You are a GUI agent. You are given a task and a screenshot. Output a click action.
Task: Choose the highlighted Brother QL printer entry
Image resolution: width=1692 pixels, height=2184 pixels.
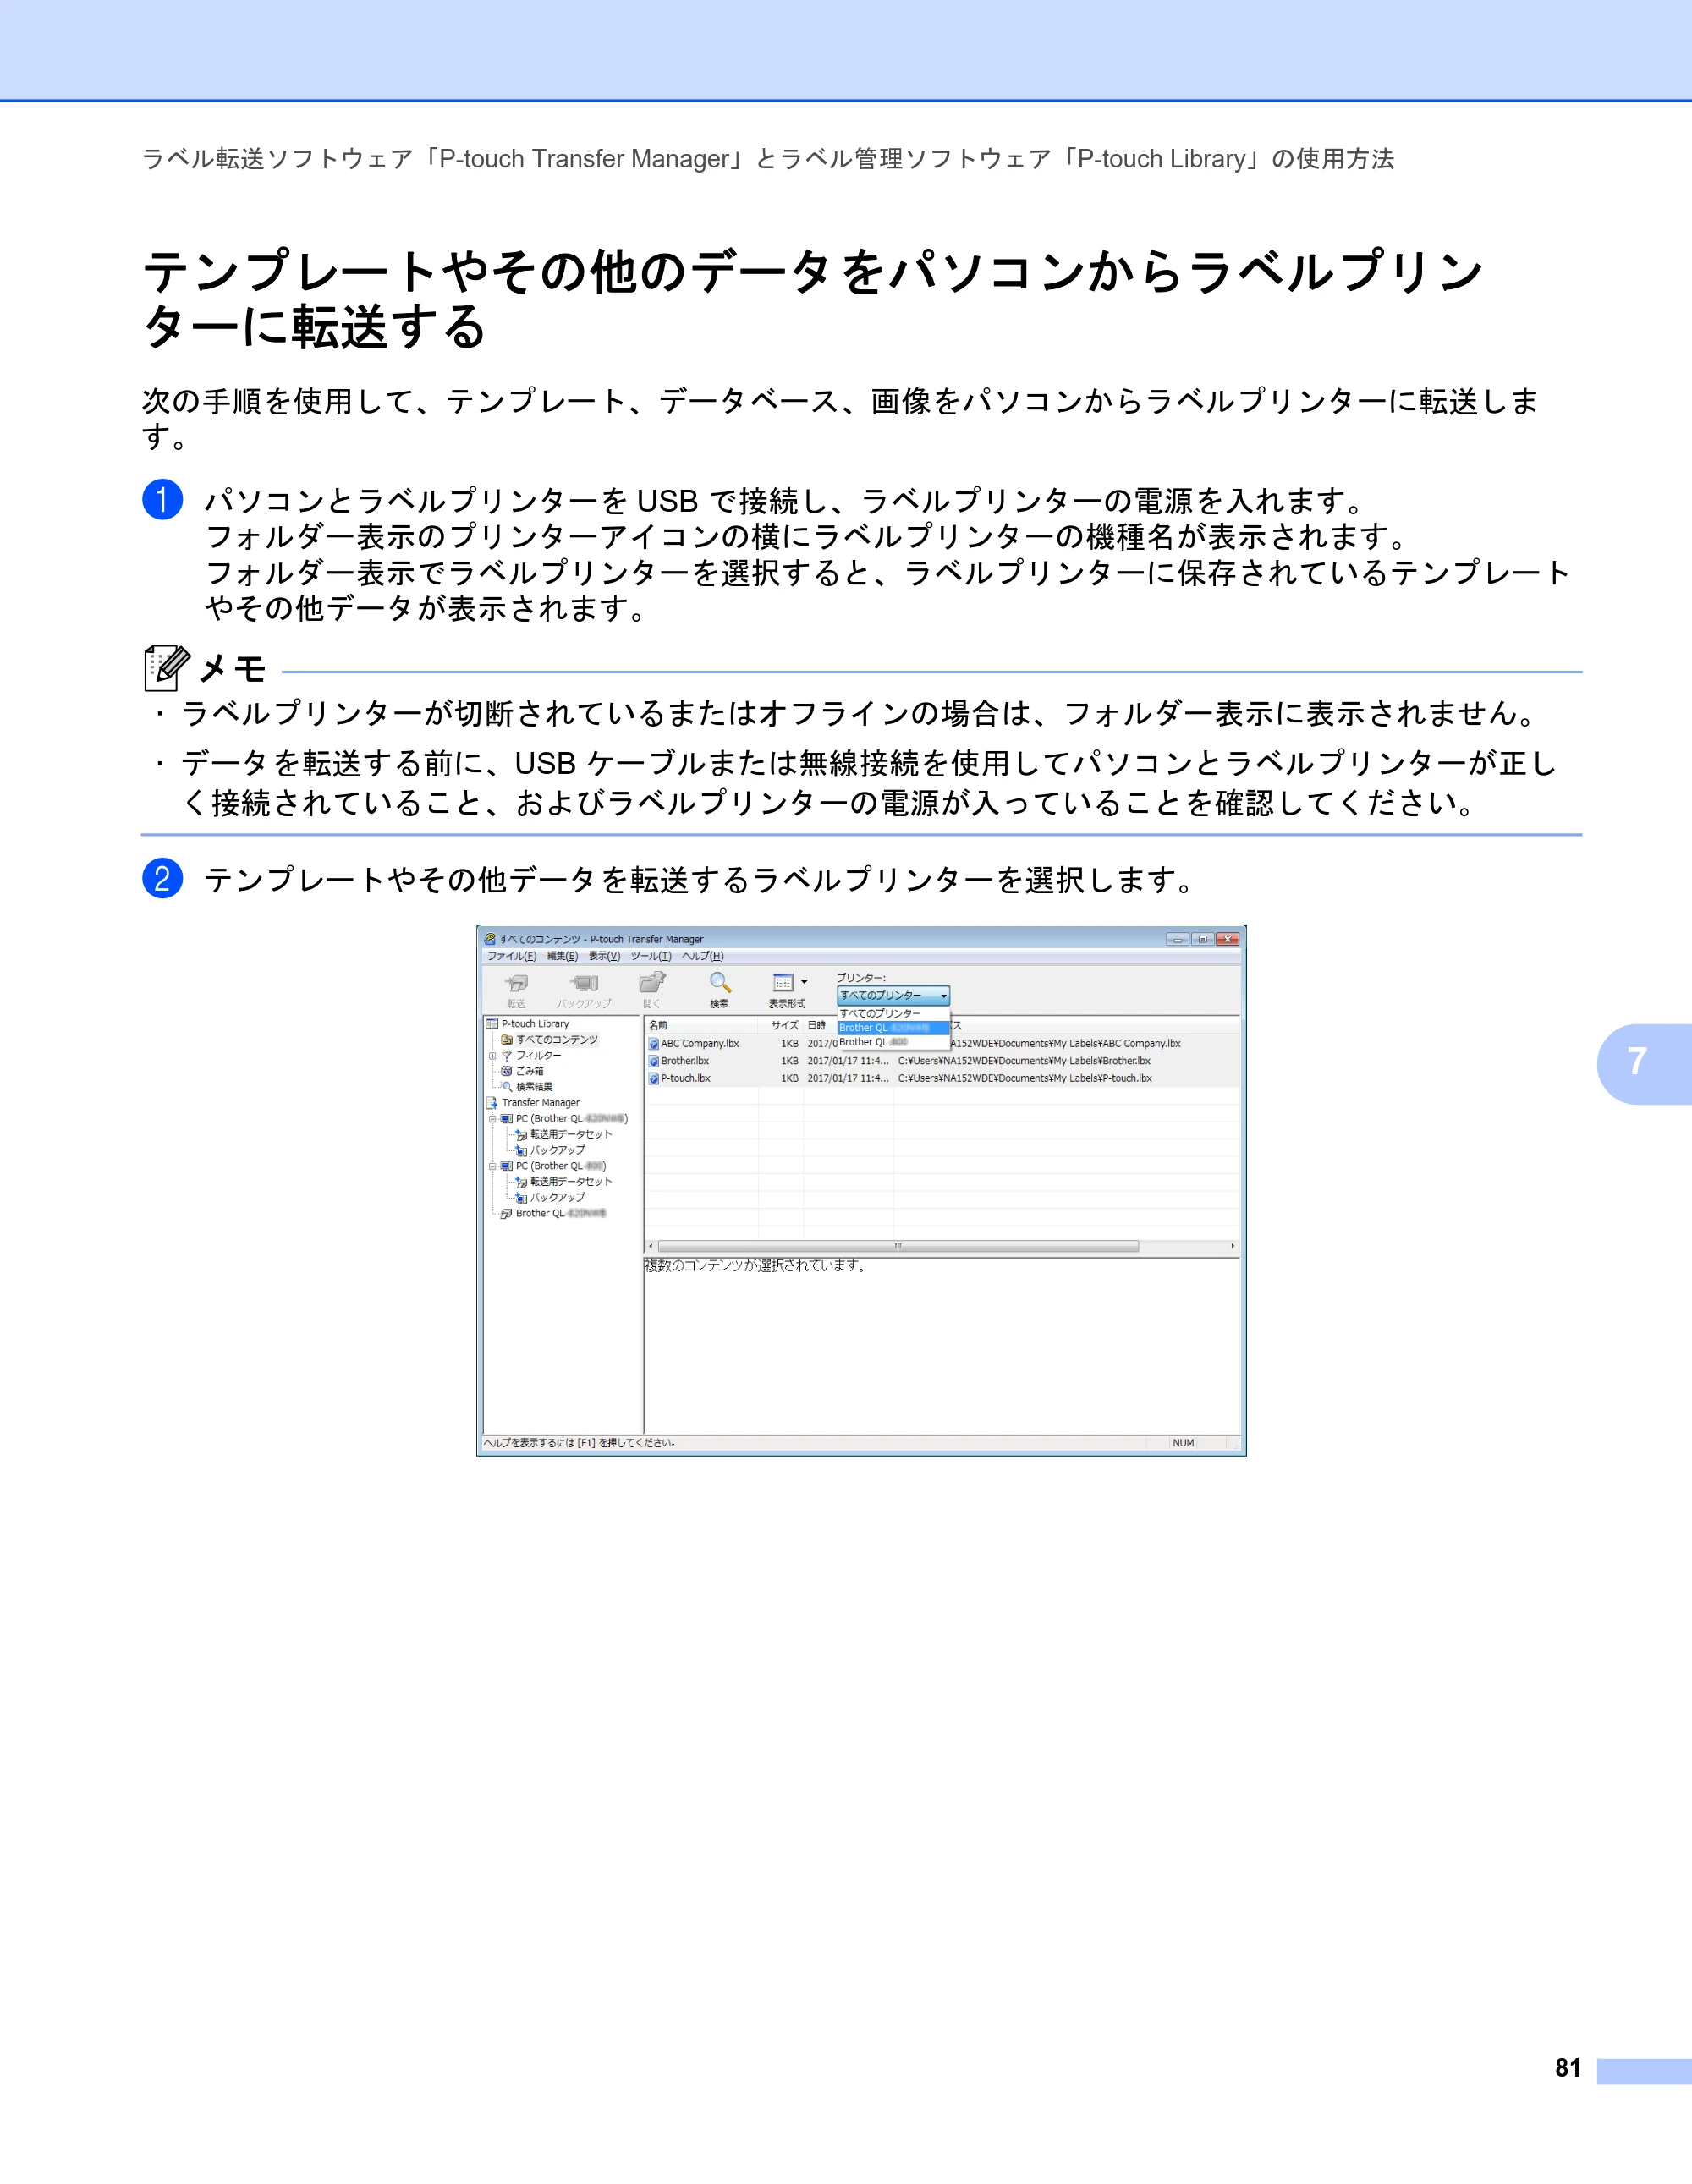(893, 1028)
